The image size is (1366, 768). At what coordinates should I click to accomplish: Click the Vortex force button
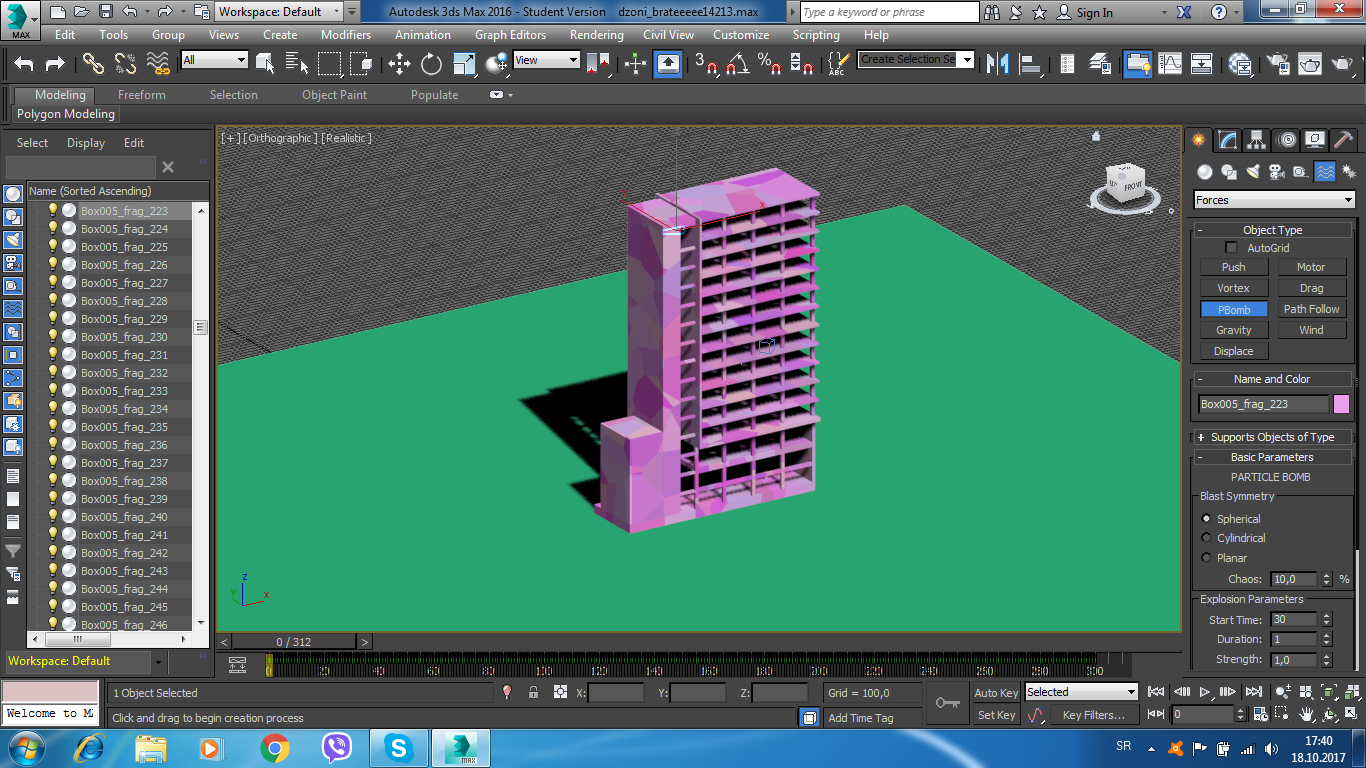(1233, 288)
